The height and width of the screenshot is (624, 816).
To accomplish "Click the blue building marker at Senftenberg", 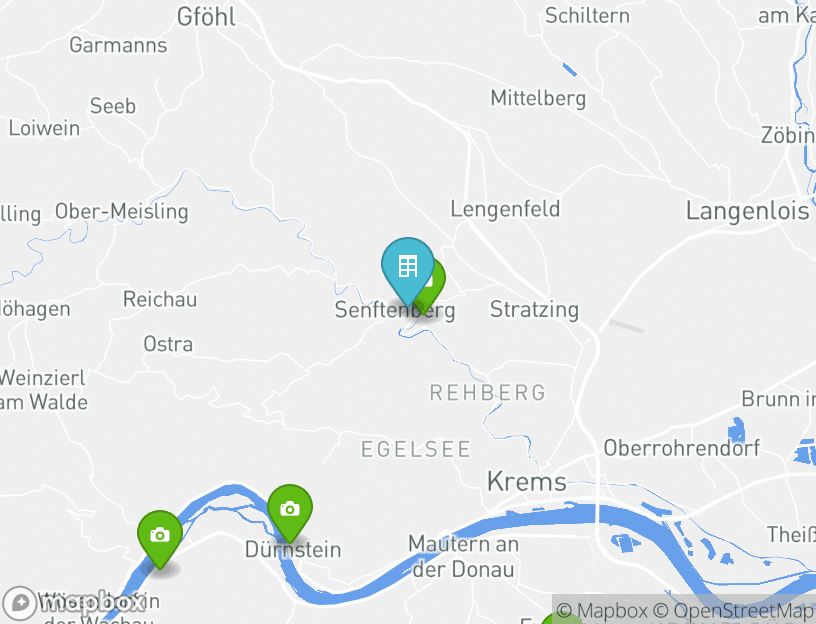I will click(x=407, y=268).
